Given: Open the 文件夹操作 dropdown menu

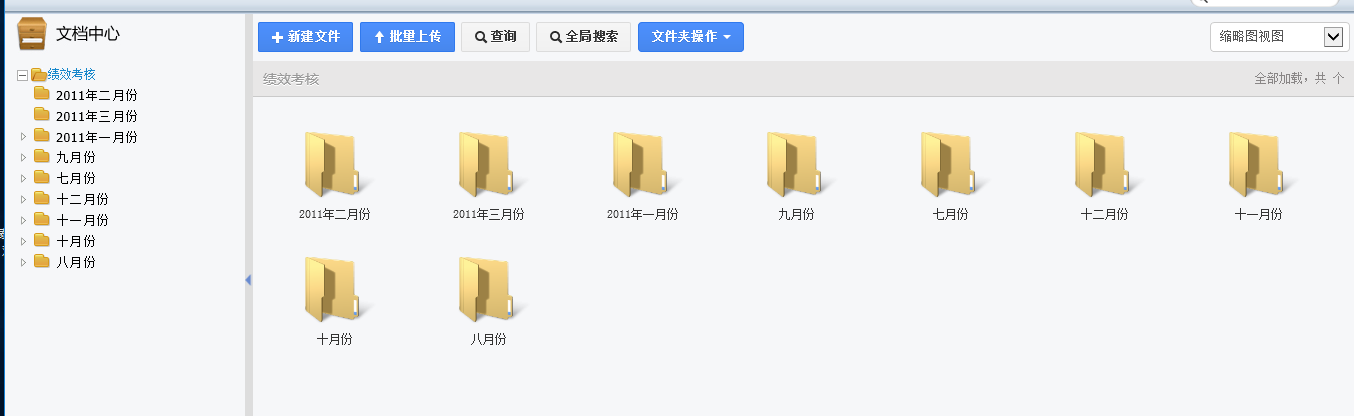Looking at the screenshot, I should point(690,37).
